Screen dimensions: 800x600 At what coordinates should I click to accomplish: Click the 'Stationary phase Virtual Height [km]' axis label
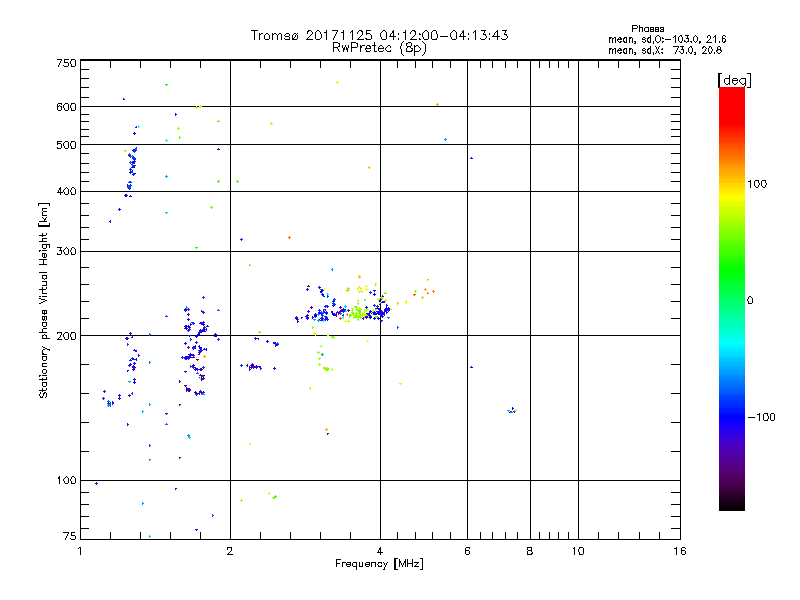[x=44, y=300]
